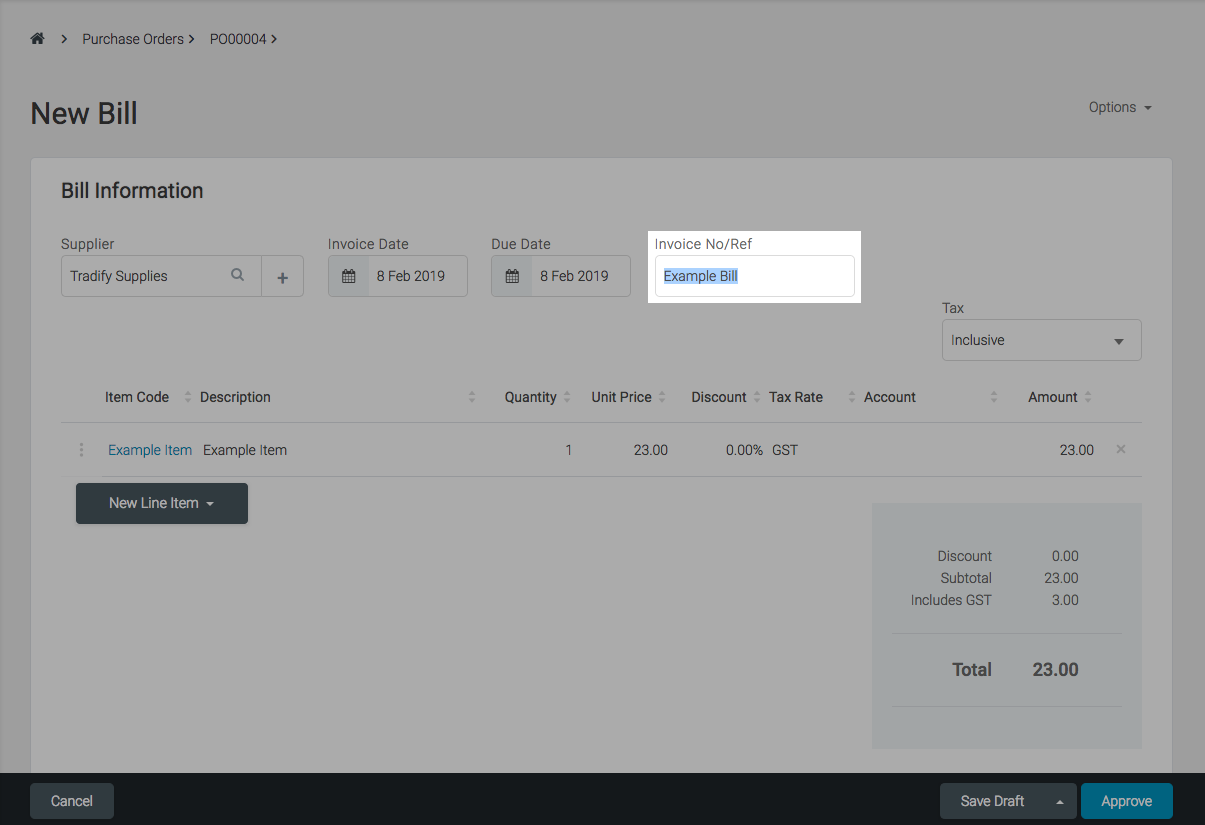Screen dimensions: 1205x825
Task: Click the line Amount 23.00 cell
Action: [1077, 450]
